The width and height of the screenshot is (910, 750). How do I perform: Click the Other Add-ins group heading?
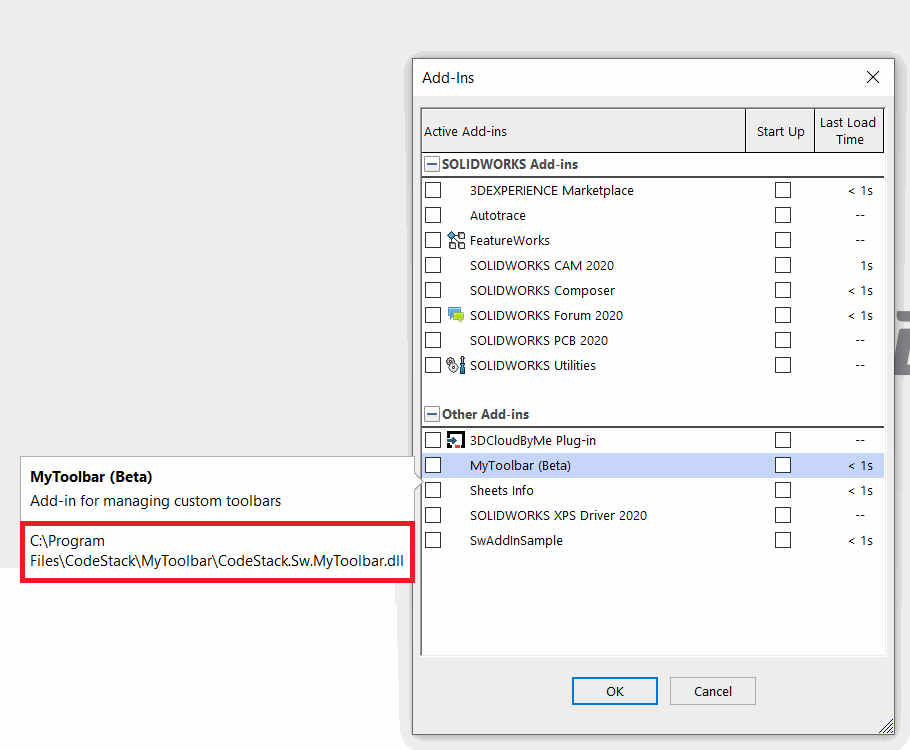point(485,414)
